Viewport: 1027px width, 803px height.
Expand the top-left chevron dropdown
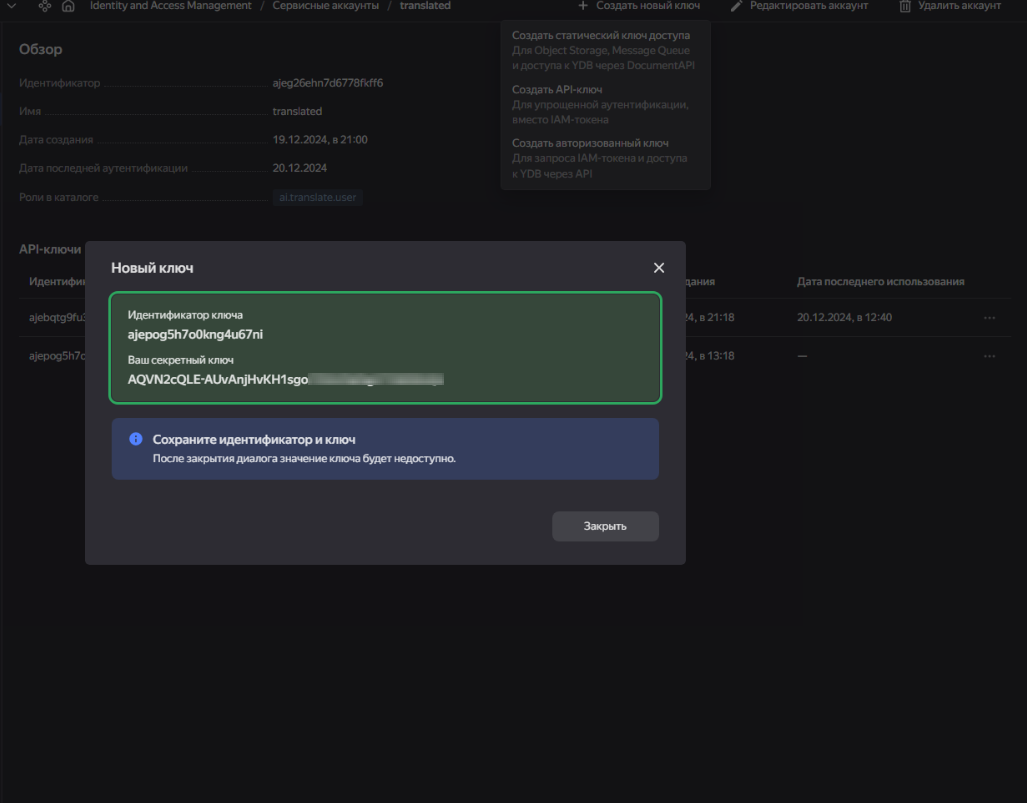[11, 6]
